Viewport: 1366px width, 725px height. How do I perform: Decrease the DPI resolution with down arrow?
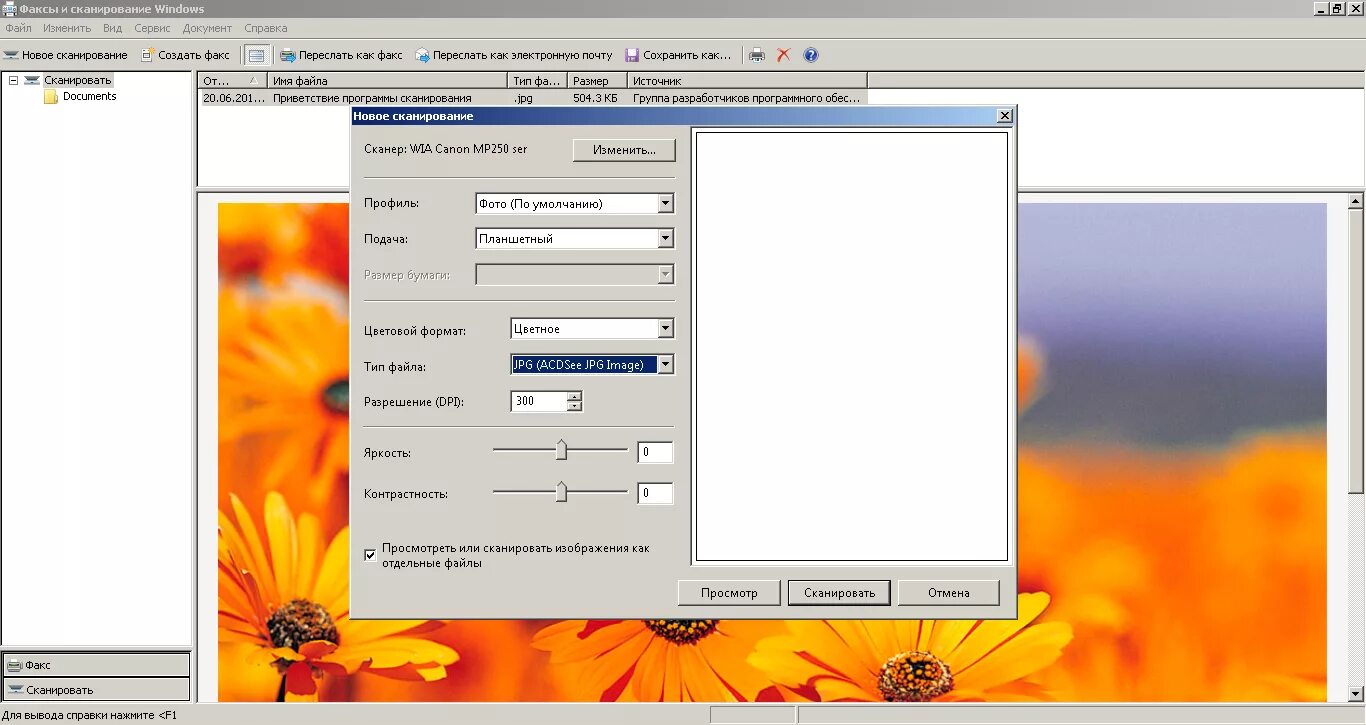(574, 406)
